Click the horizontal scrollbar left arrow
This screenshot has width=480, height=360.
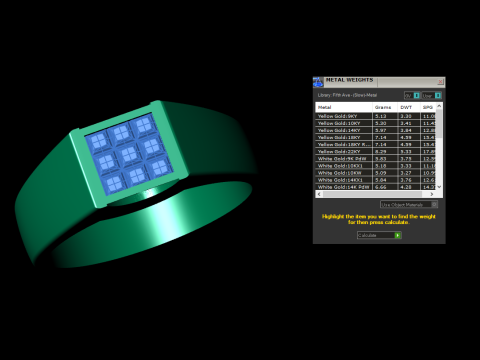click(x=319, y=194)
